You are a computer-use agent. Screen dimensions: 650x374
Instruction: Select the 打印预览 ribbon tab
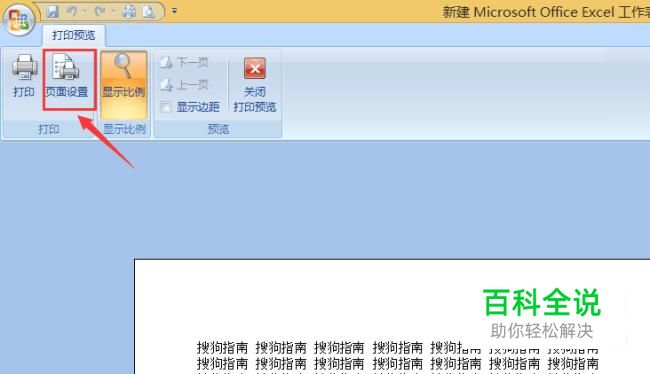[74, 35]
